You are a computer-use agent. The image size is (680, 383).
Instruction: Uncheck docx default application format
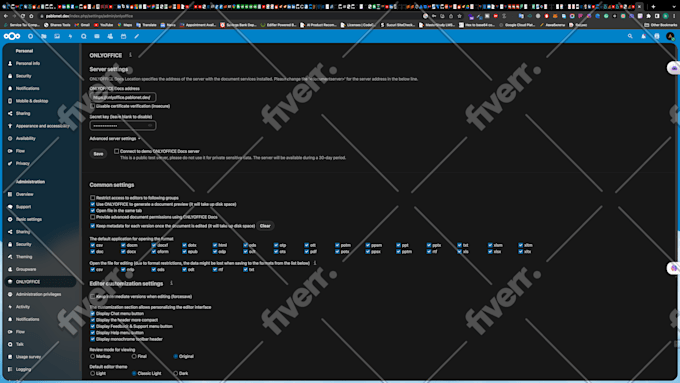click(x=123, y=252)
